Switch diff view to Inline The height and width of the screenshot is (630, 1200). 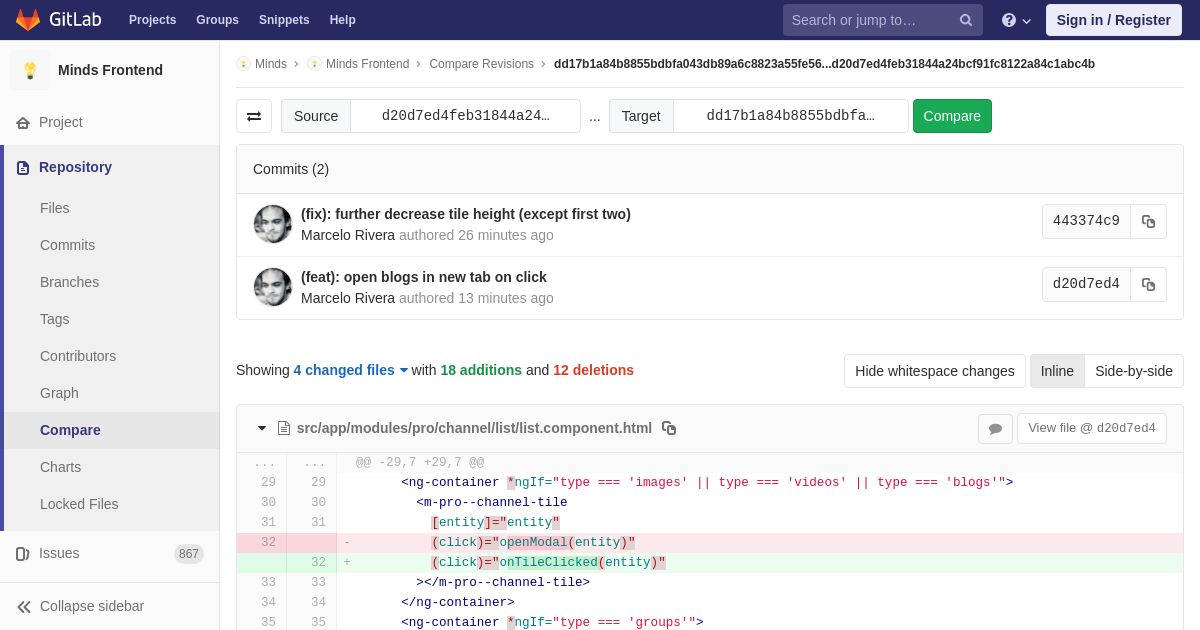point(1057,371)
